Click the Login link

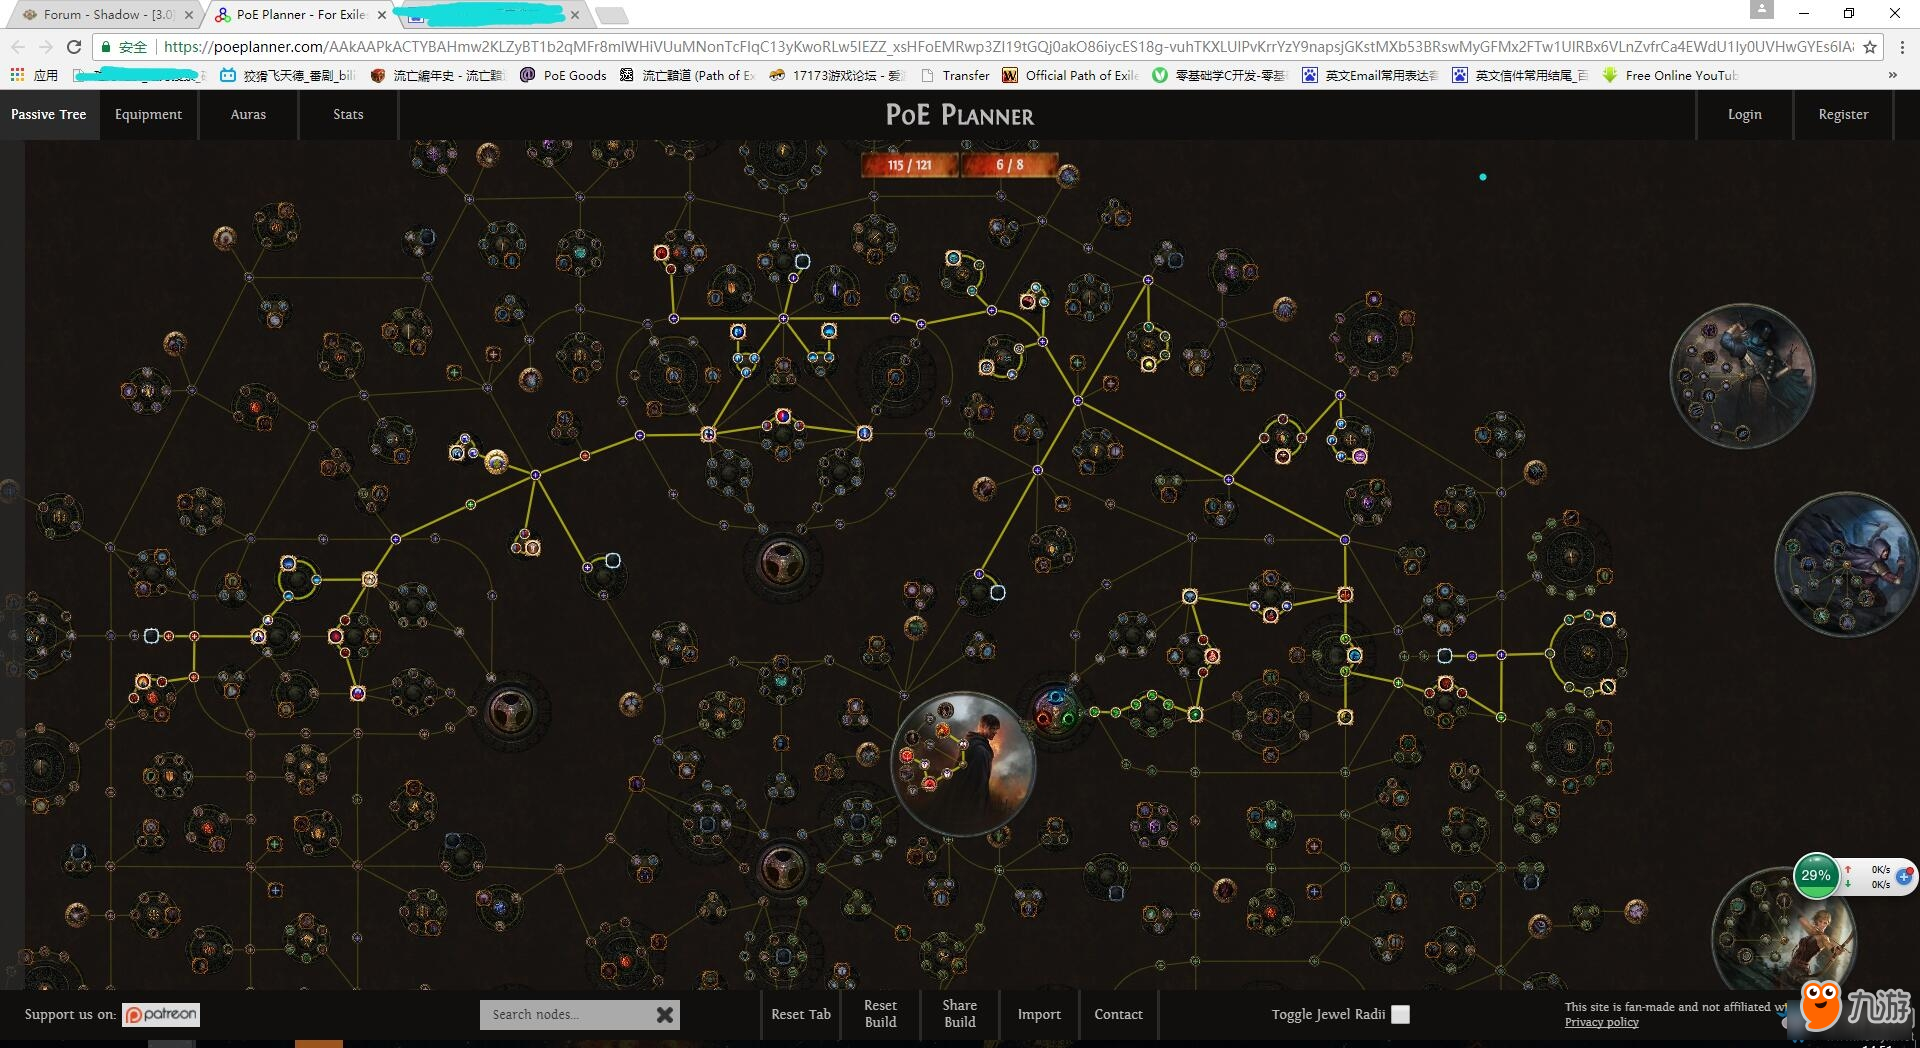pyautogui.click(x=1745, y=114)
